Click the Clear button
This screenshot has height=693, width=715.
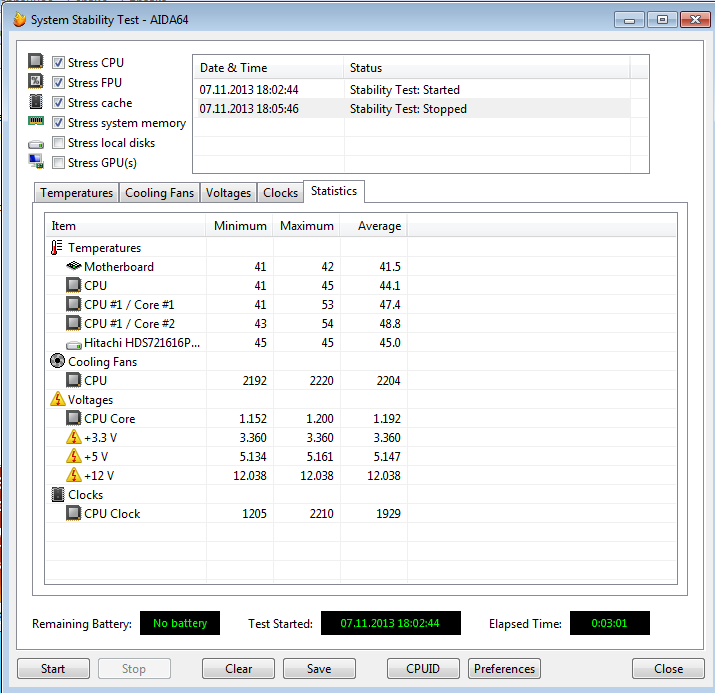238,668
